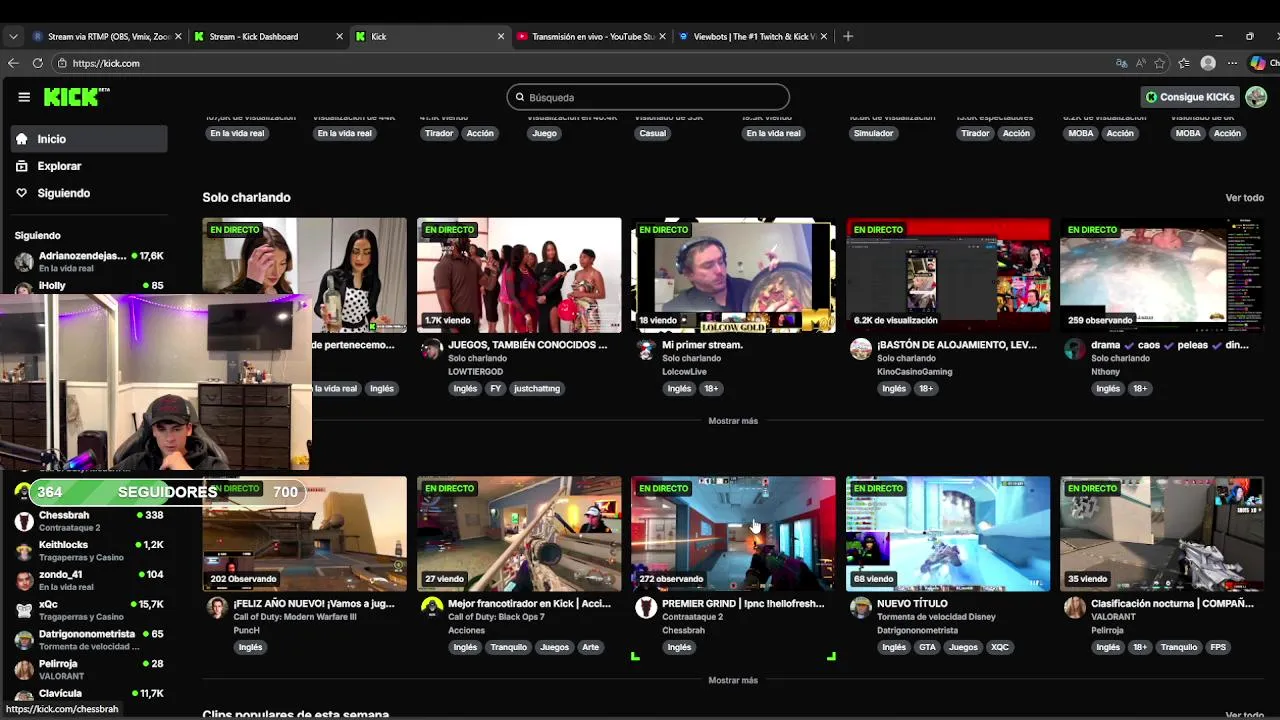Open Datrignonometrista avatar under NUEVO TÍTULO
The height and width of the screenshot is (720, 1280).
pyautogui.click(x=860, y=608)
